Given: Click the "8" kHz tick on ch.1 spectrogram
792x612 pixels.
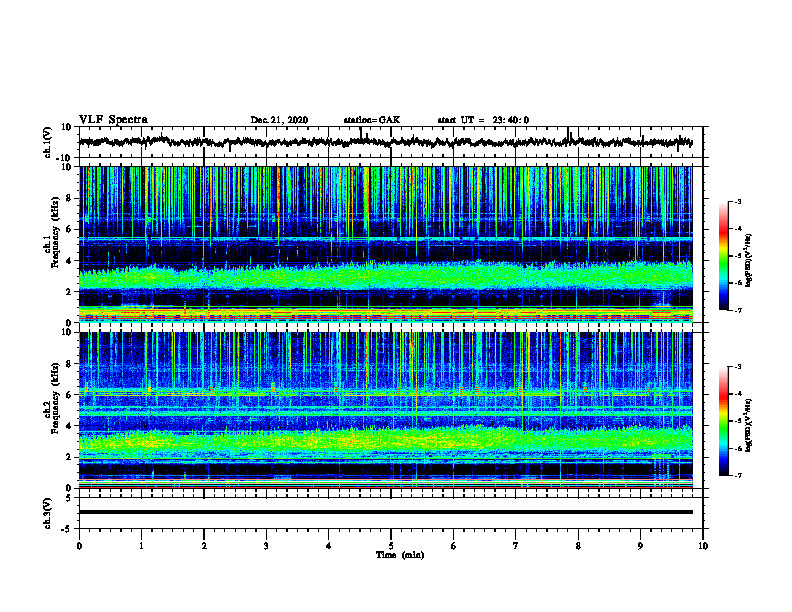Looking at the screenshot, I should 70,198.
